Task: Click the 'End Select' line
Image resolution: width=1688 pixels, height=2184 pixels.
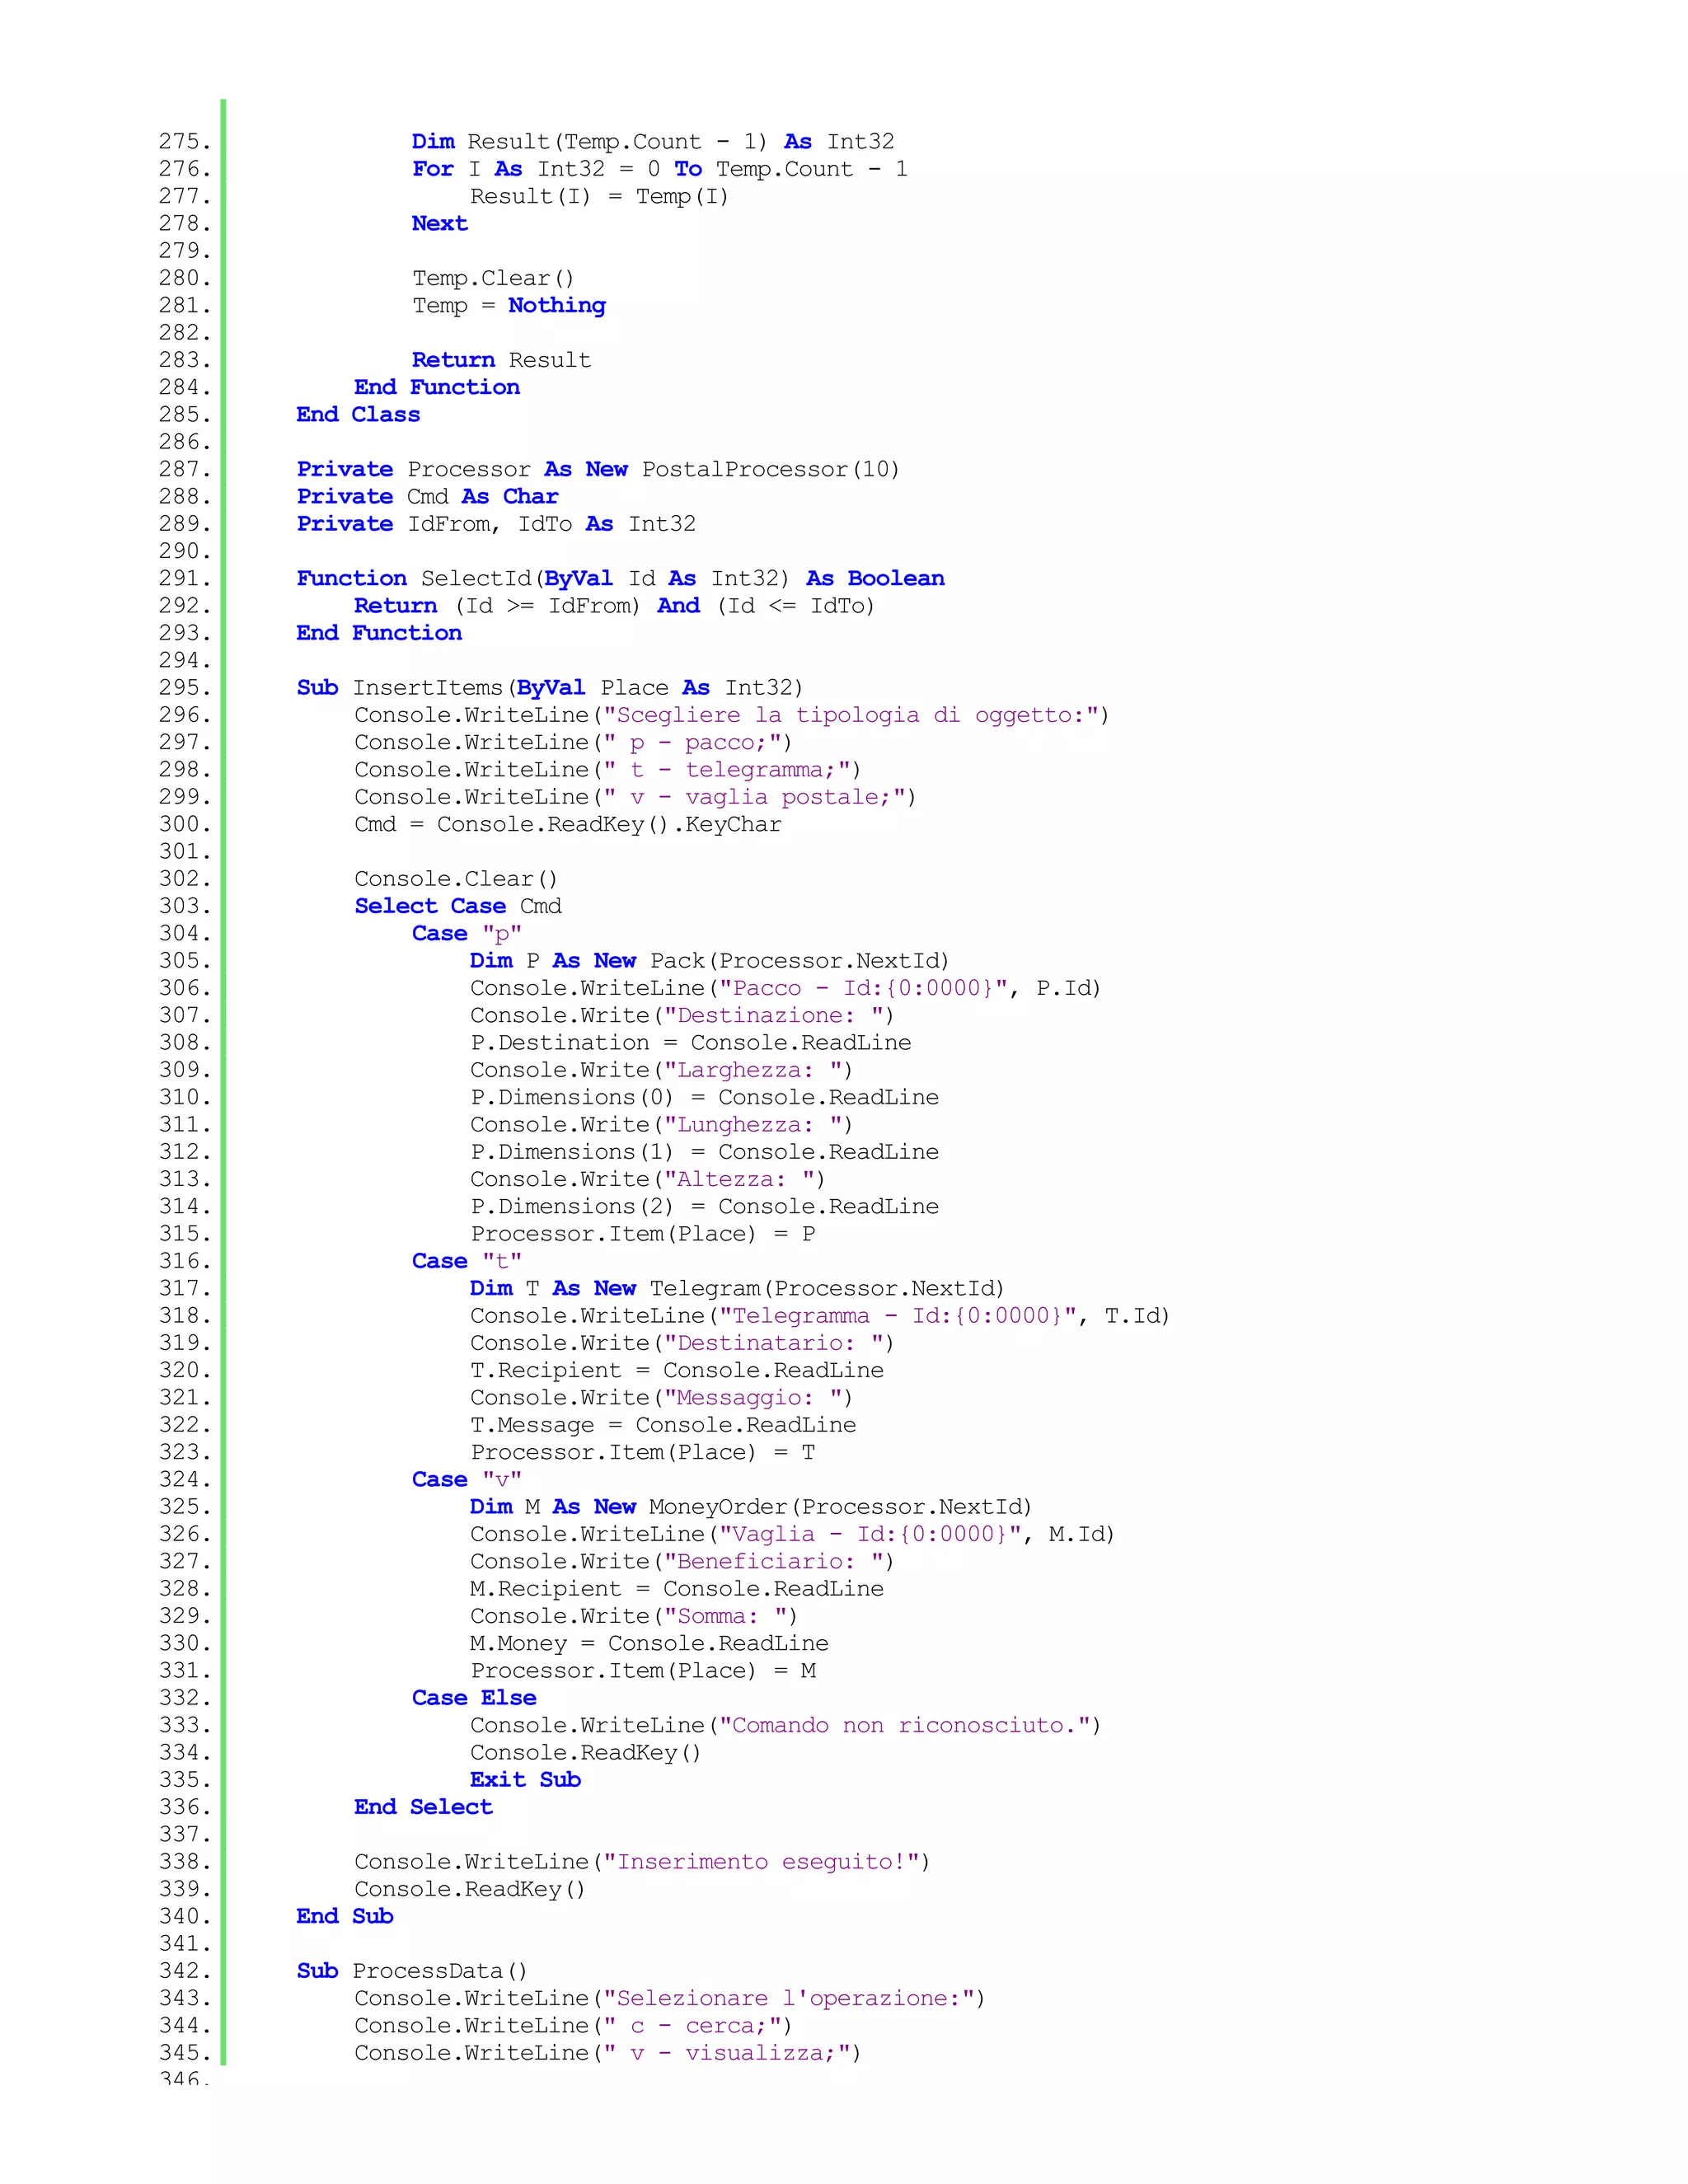Action: coord(423,1807)
